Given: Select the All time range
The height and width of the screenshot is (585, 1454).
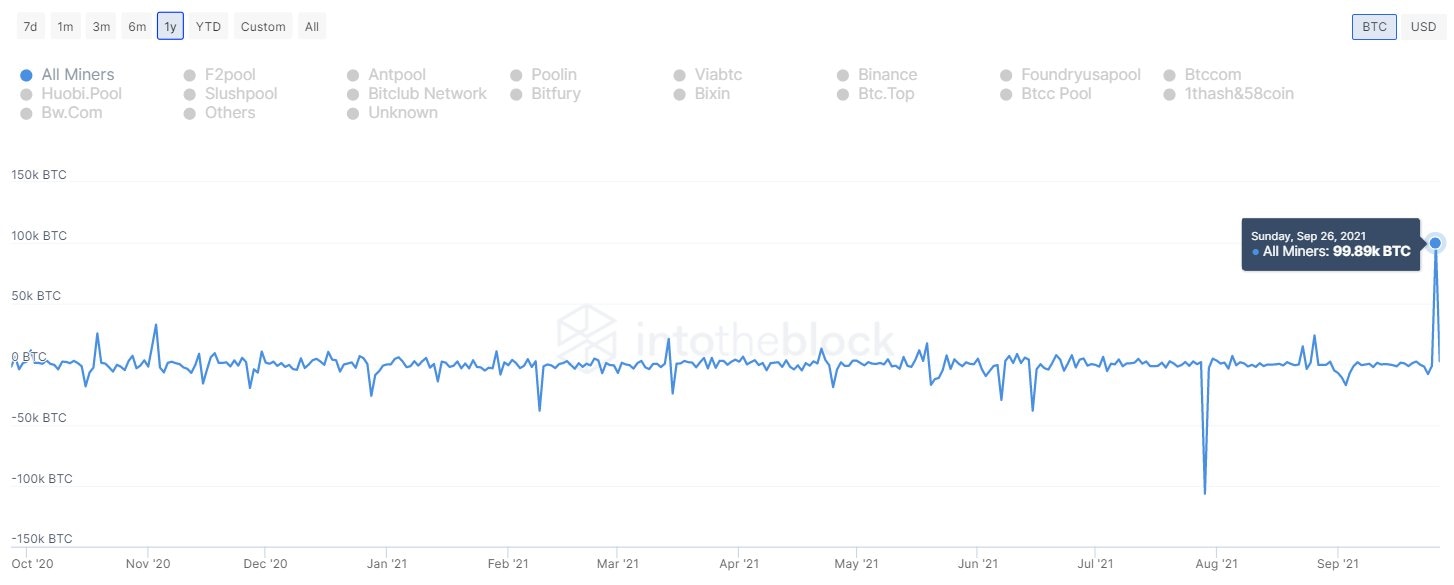Looking at the screenshot, I should (x=311, y=26).
